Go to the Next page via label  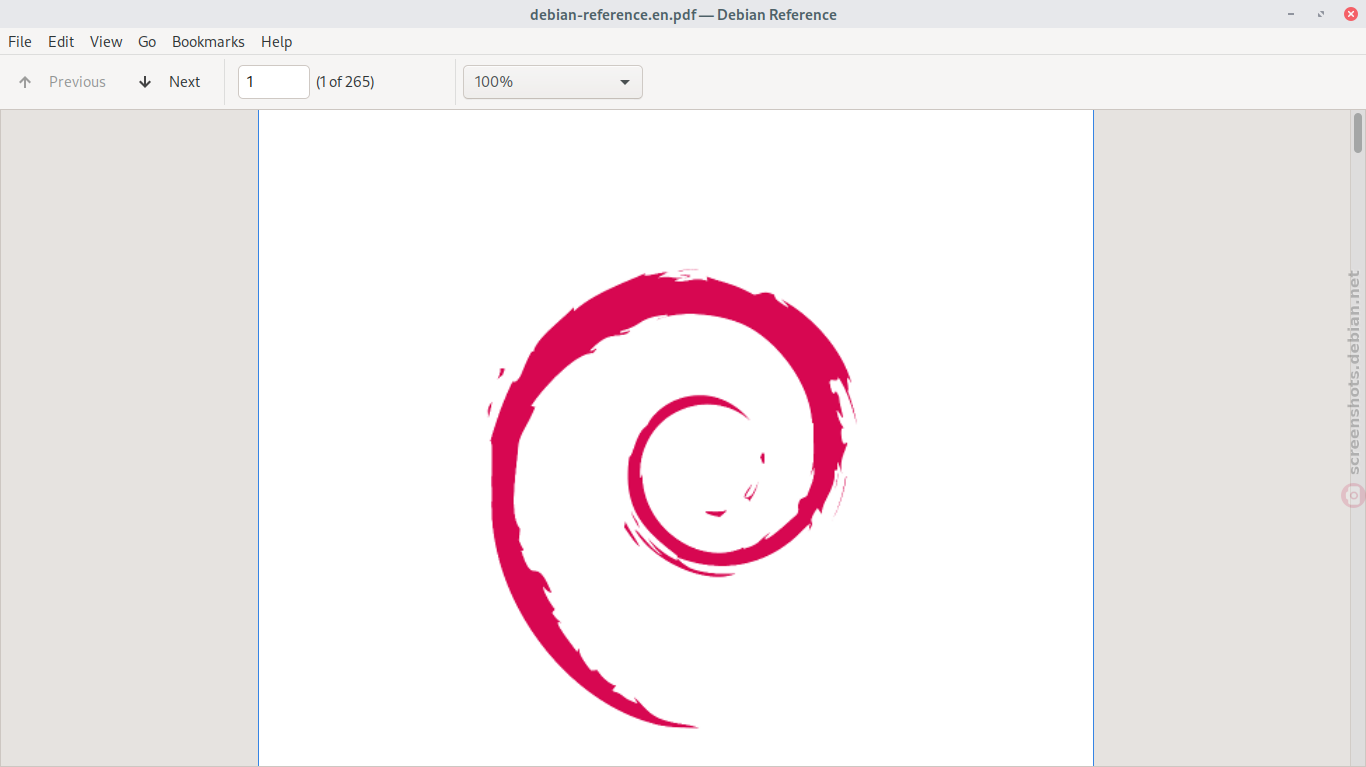coord(184,82)
